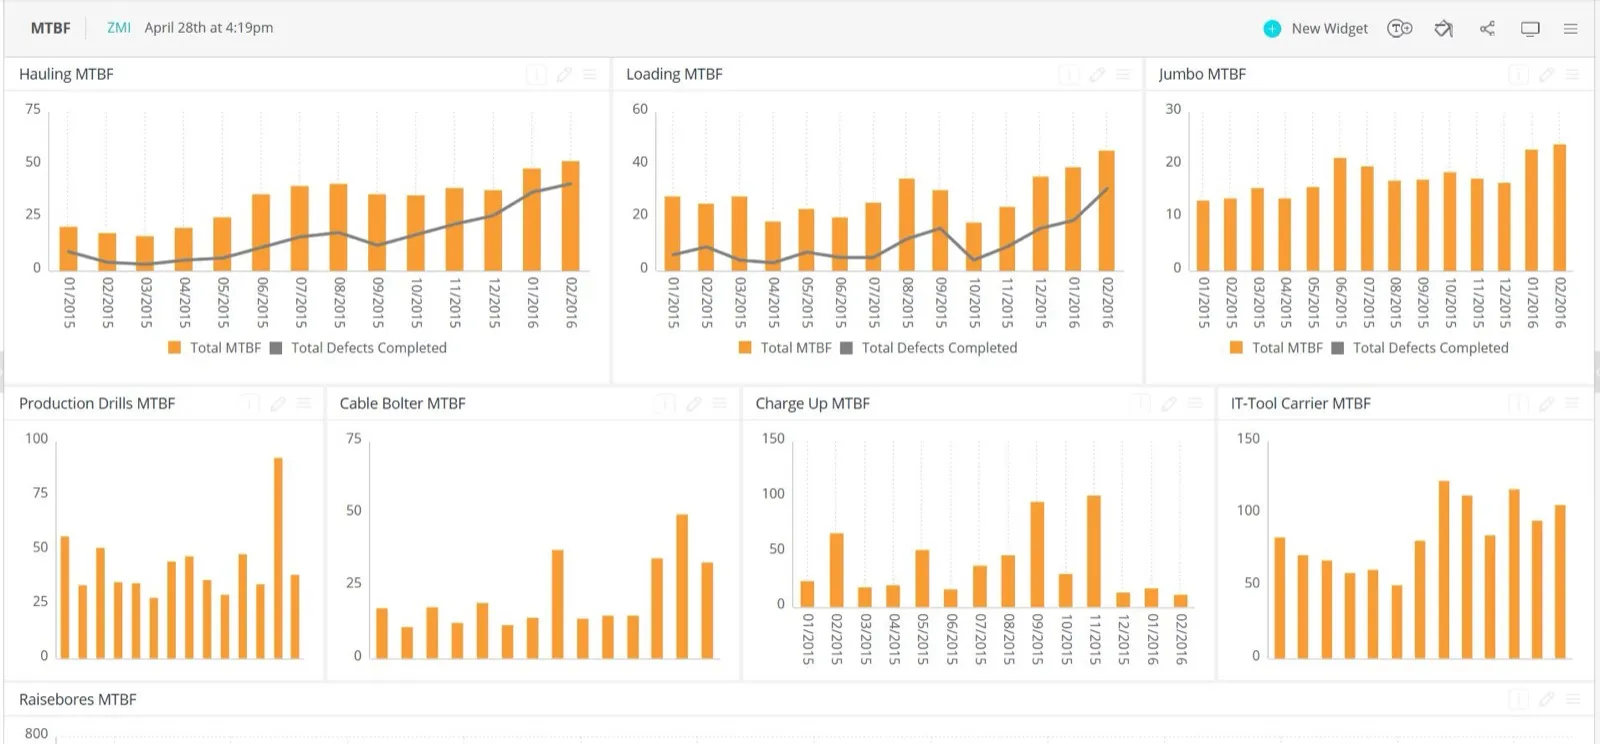The width and height of the screenshot is (1600, 744).
Task: Click the New Widget plus button
Action: 1271,29
